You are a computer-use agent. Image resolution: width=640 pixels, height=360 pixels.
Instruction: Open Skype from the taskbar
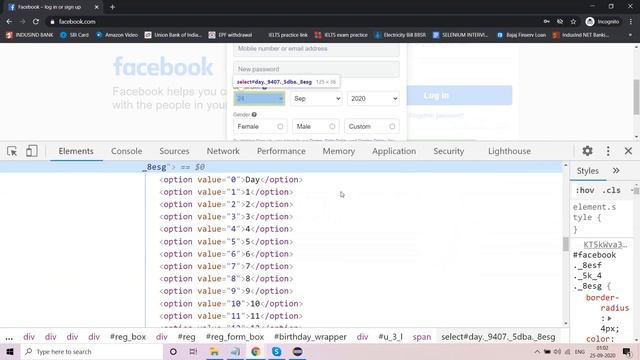pos(276,351)
